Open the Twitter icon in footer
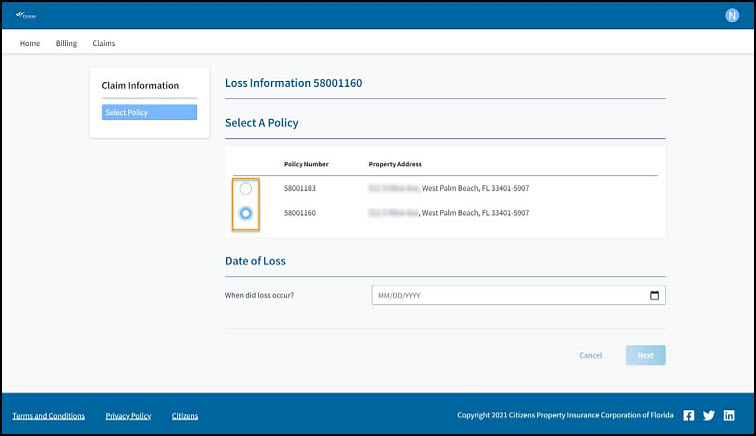The width and height of the screenshot is (756, 436). [709, 415]
